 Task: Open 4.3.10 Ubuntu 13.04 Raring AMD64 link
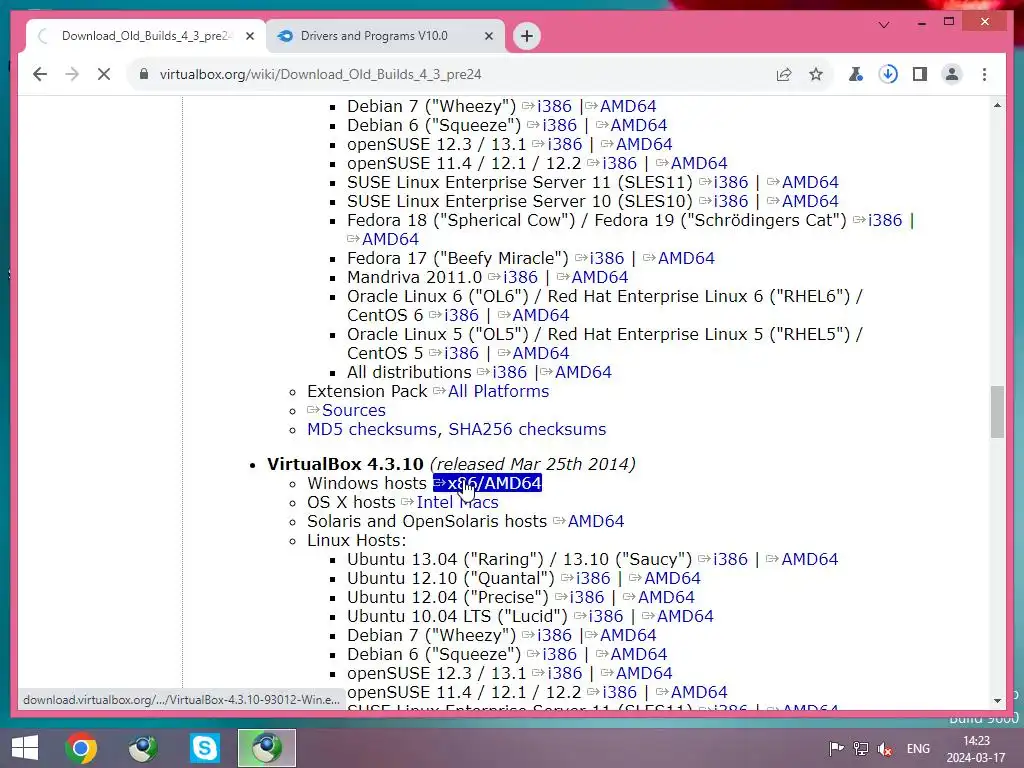[x=803, y=559]
